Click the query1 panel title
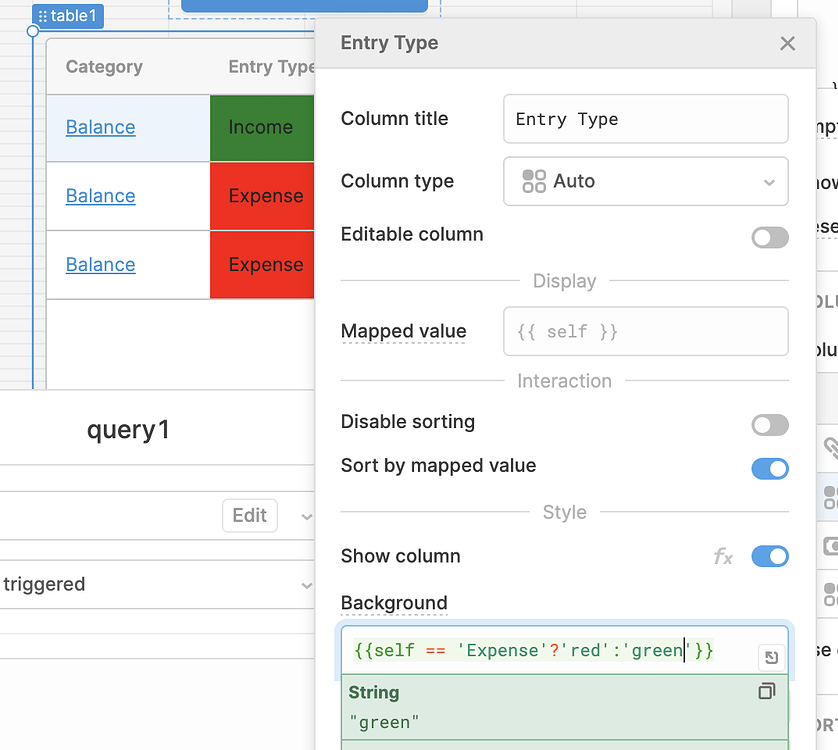Screen dimensions: 838x750 (x=128, y=428)
